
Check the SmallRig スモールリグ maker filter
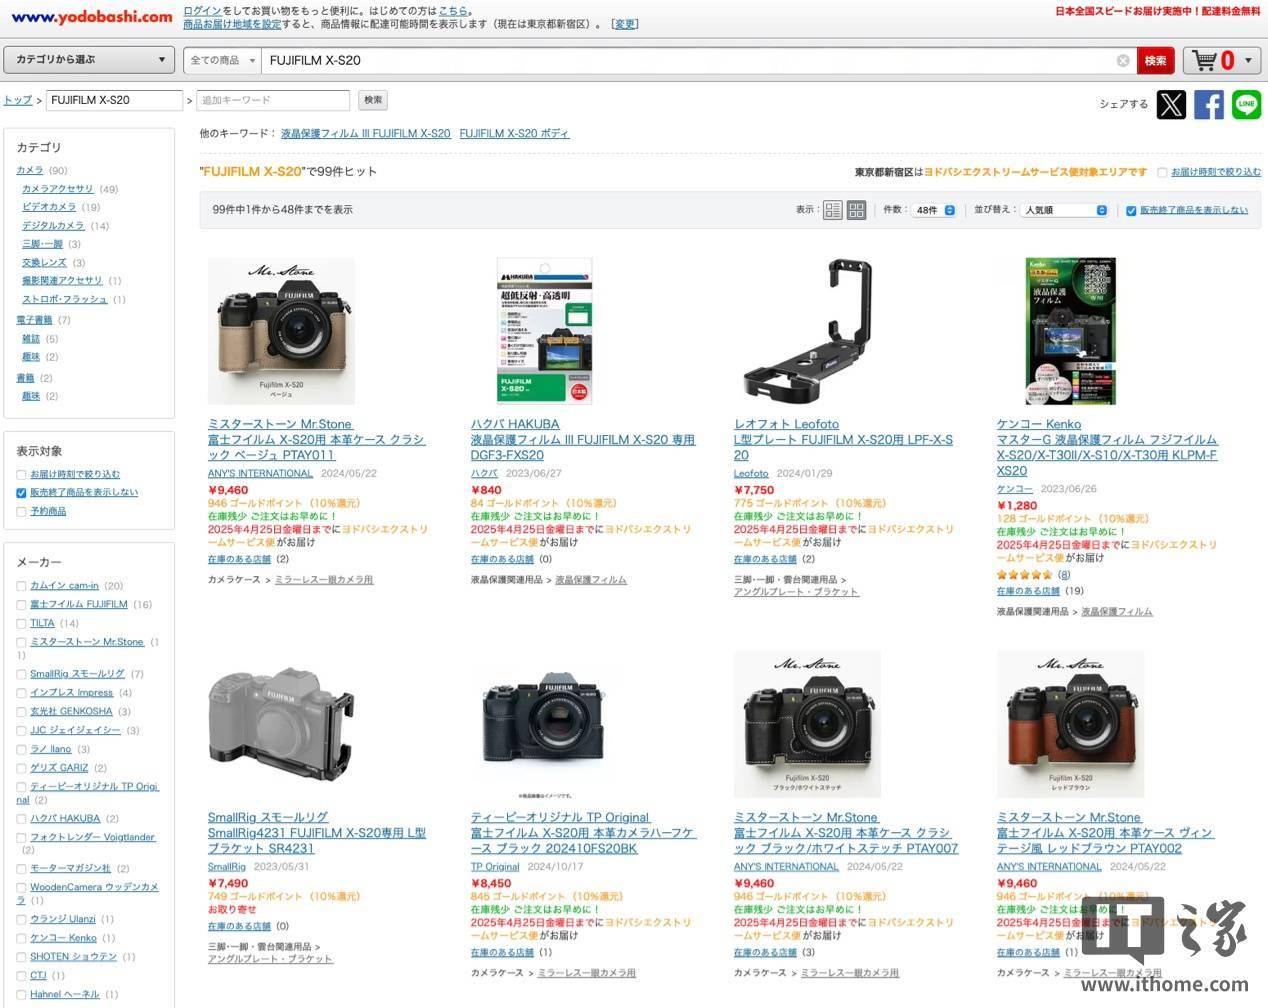tap(21, 674)
